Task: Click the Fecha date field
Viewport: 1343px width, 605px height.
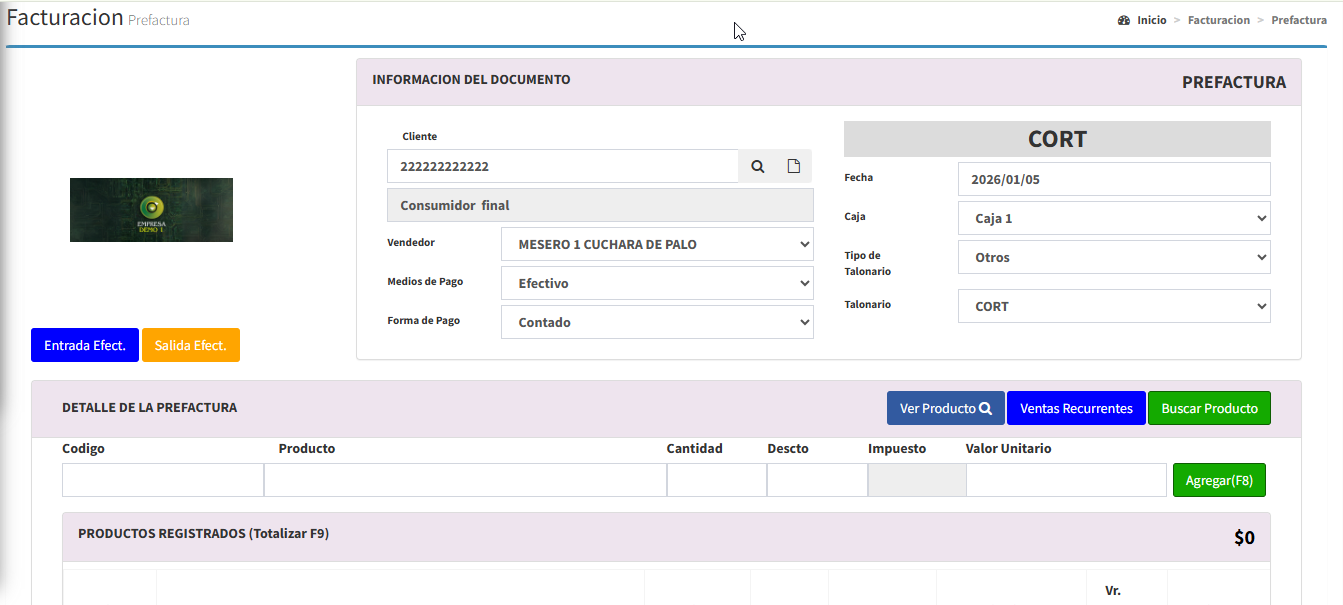Action: (1114, 180)
